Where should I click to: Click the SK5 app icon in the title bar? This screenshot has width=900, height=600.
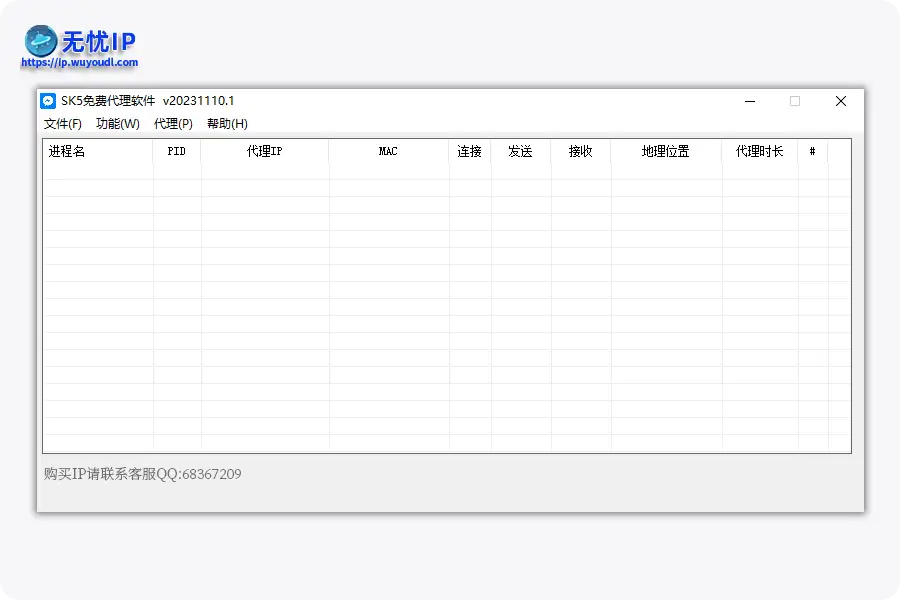click(x=47, y=100)
